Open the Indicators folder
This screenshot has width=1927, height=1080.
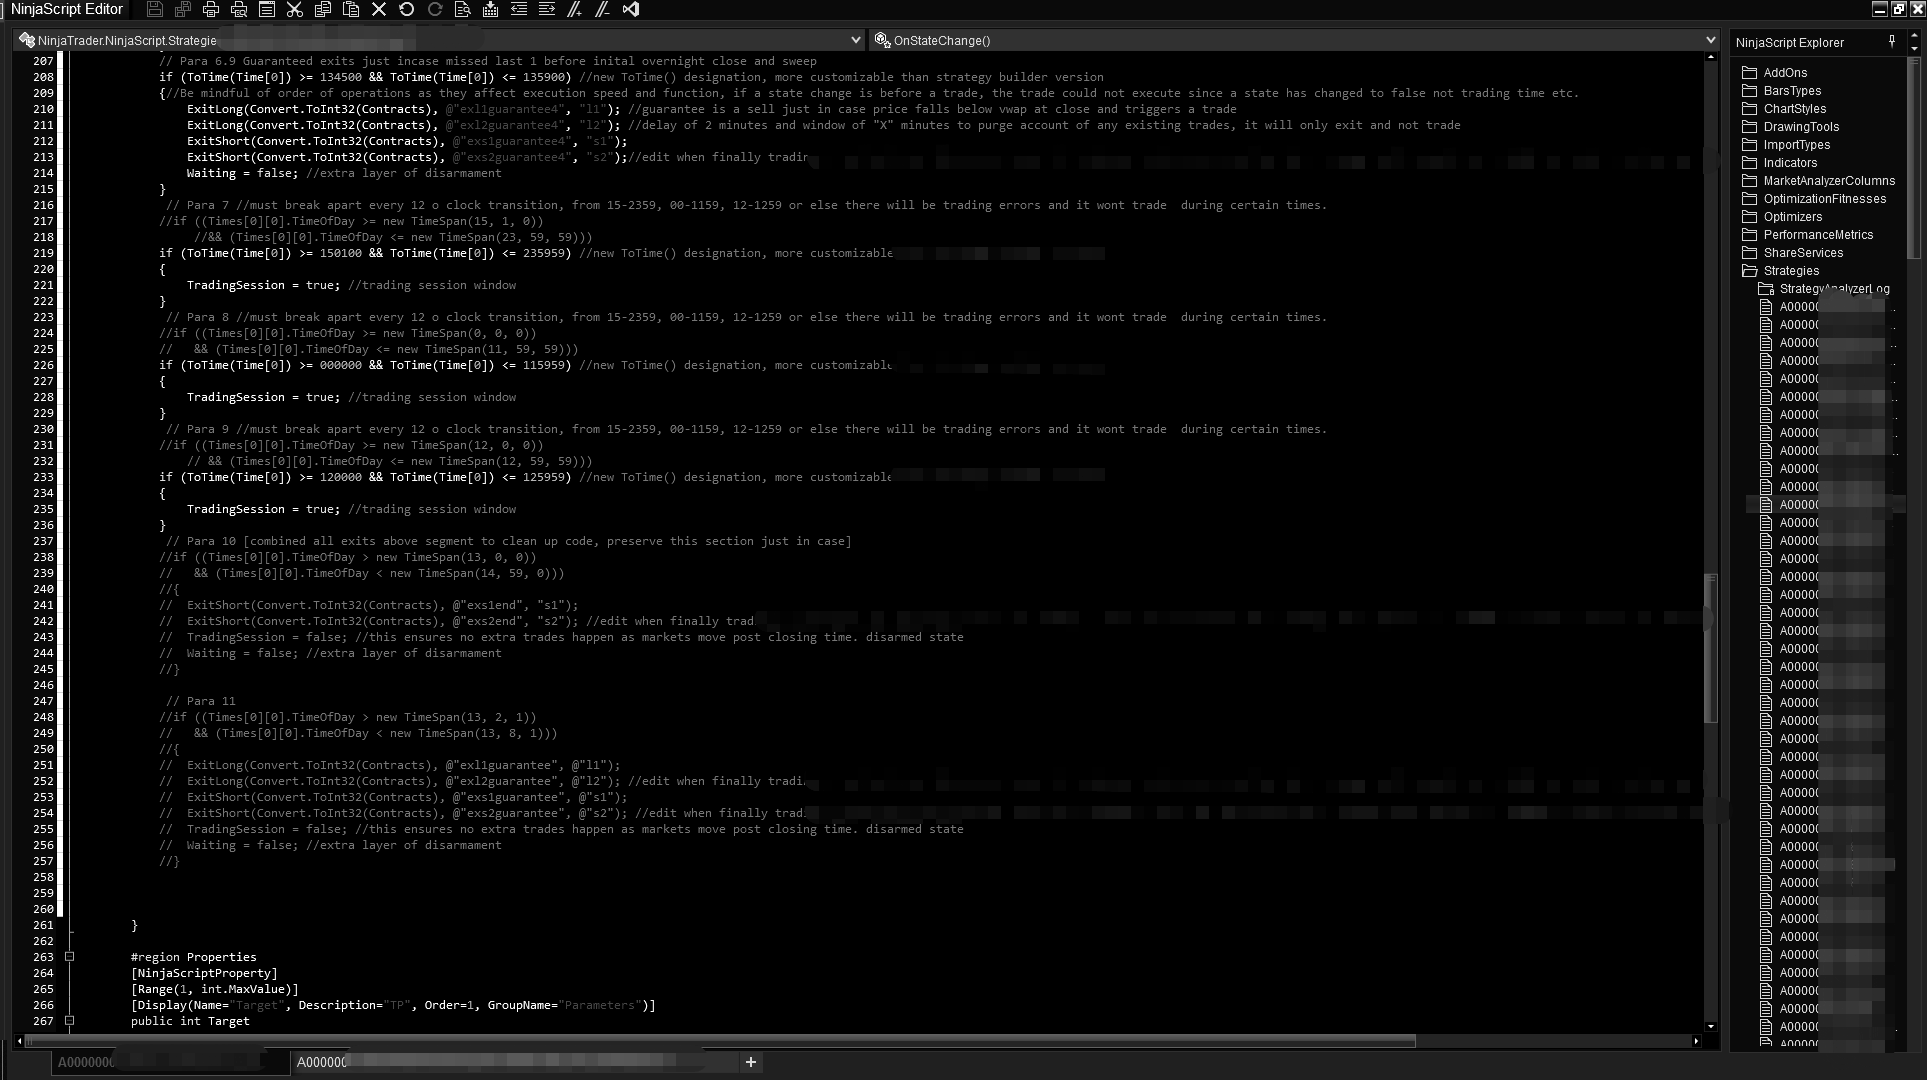pyautogui.click(x=1789, y=163)
